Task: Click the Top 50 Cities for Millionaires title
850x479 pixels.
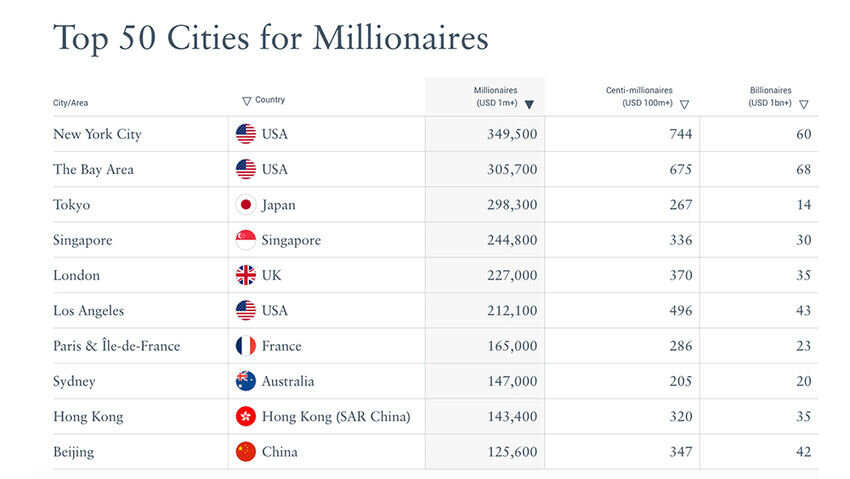Action: coord(270,38)
